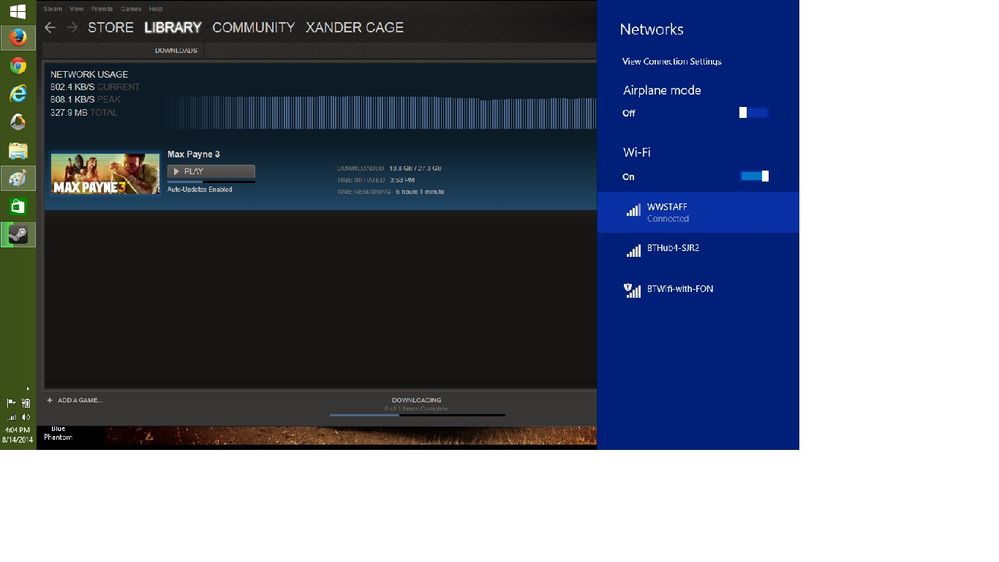Image resolution: width=999 pixels, height=562 pixels.
Task: Click the network signal tray icon
Action: (11, 417)
